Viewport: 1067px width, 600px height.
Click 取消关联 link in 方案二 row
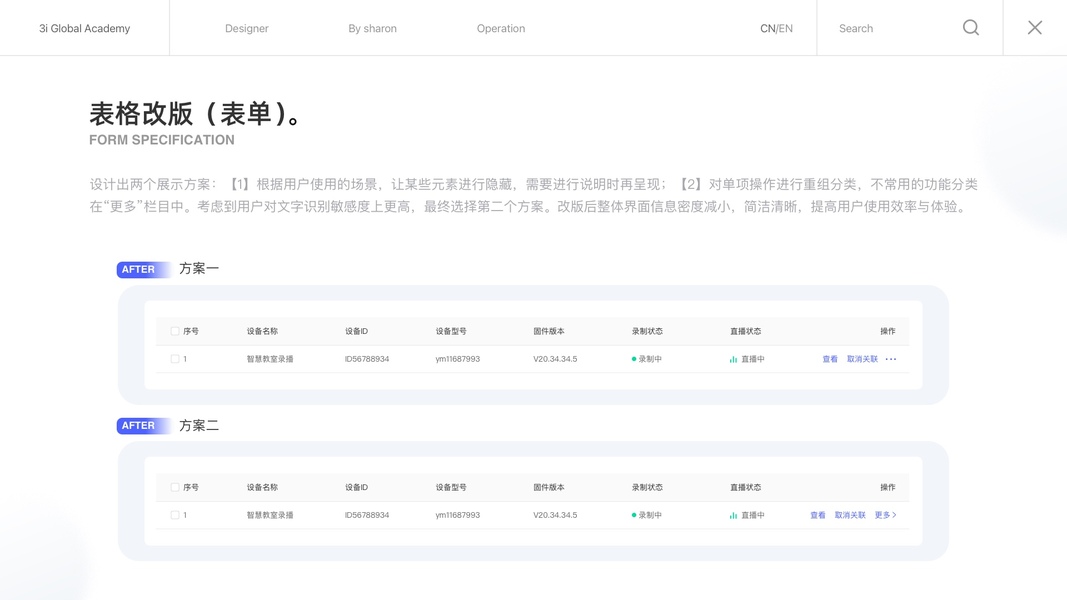click(x=850, y=515)
